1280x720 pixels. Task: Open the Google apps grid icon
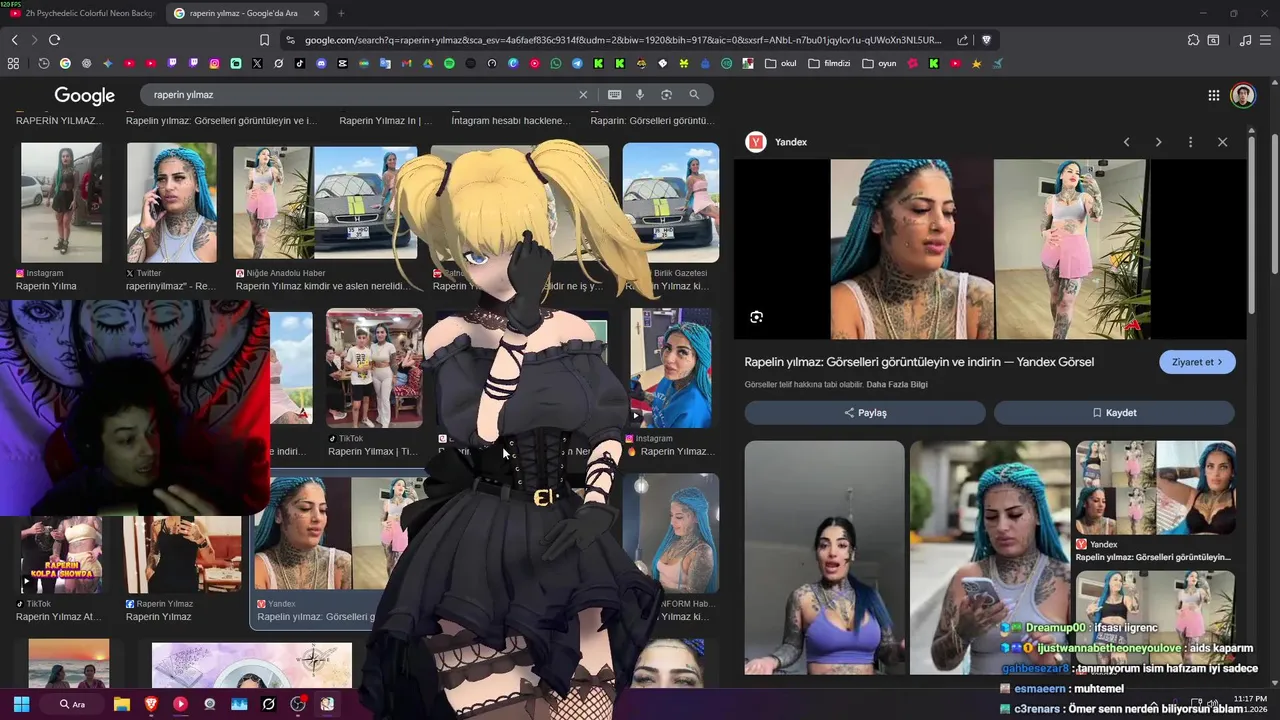(1213, 95)
